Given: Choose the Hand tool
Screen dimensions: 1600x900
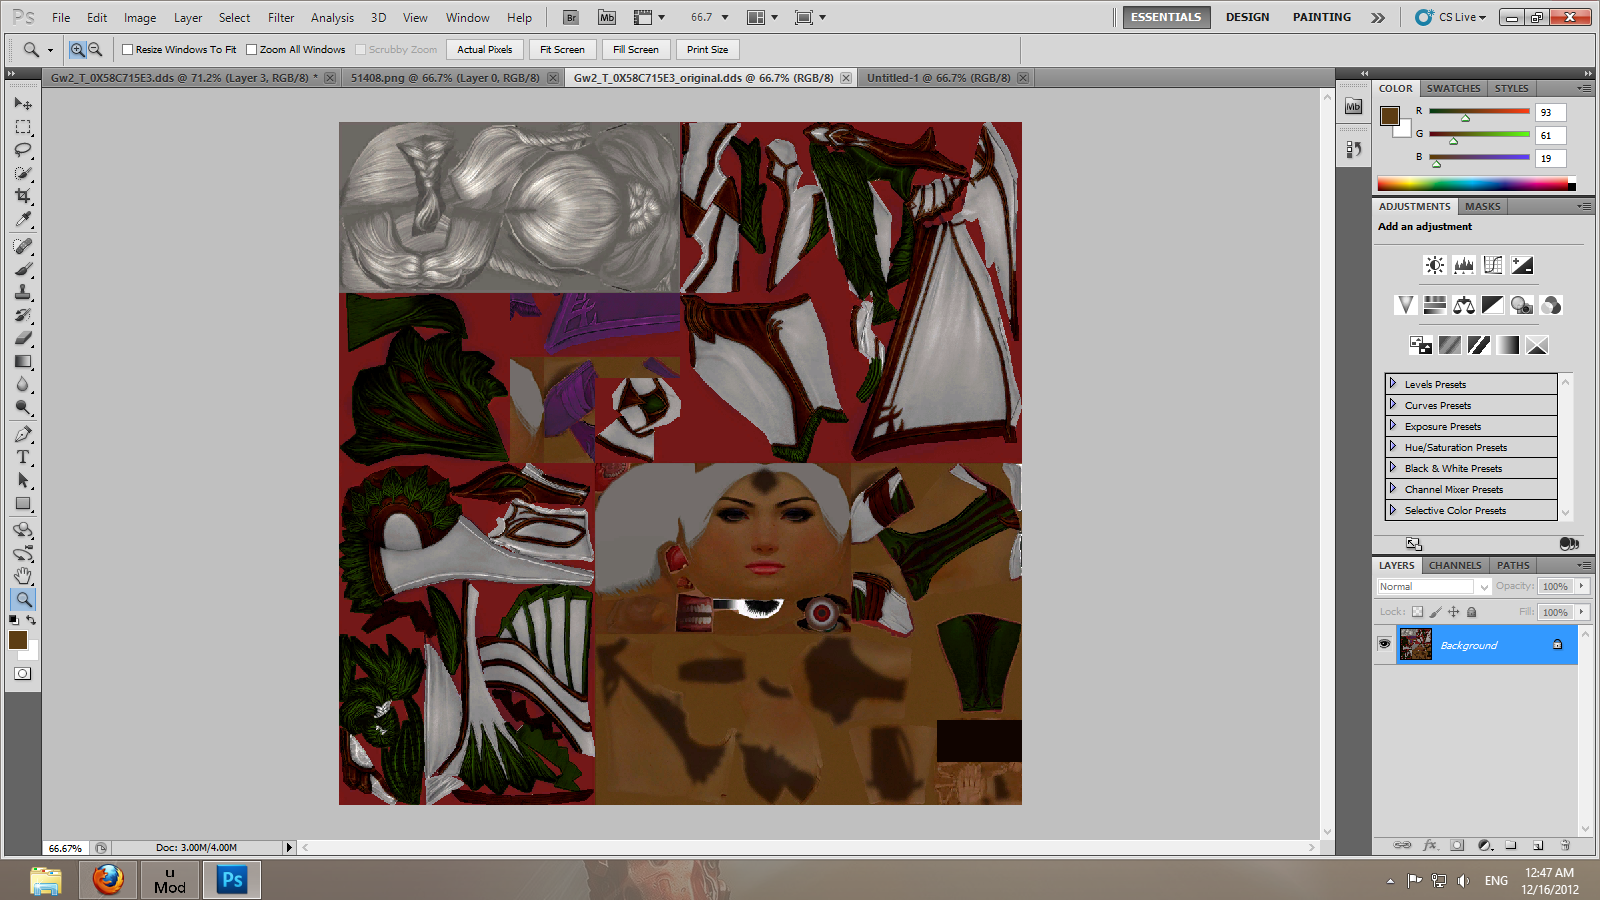Looking at the screenshot, I should click(x=23, y=576).
